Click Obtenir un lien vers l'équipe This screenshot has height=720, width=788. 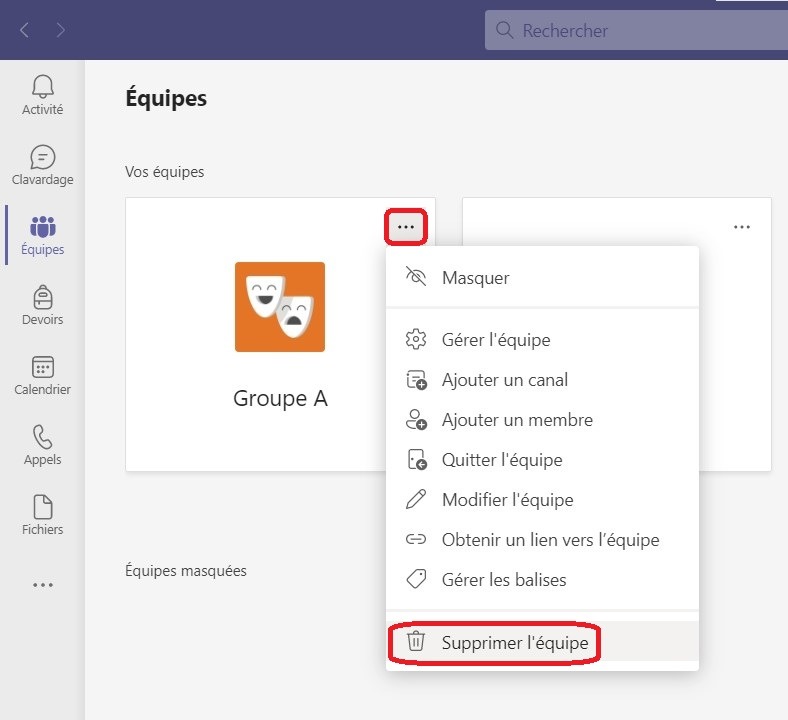point(550,540)
